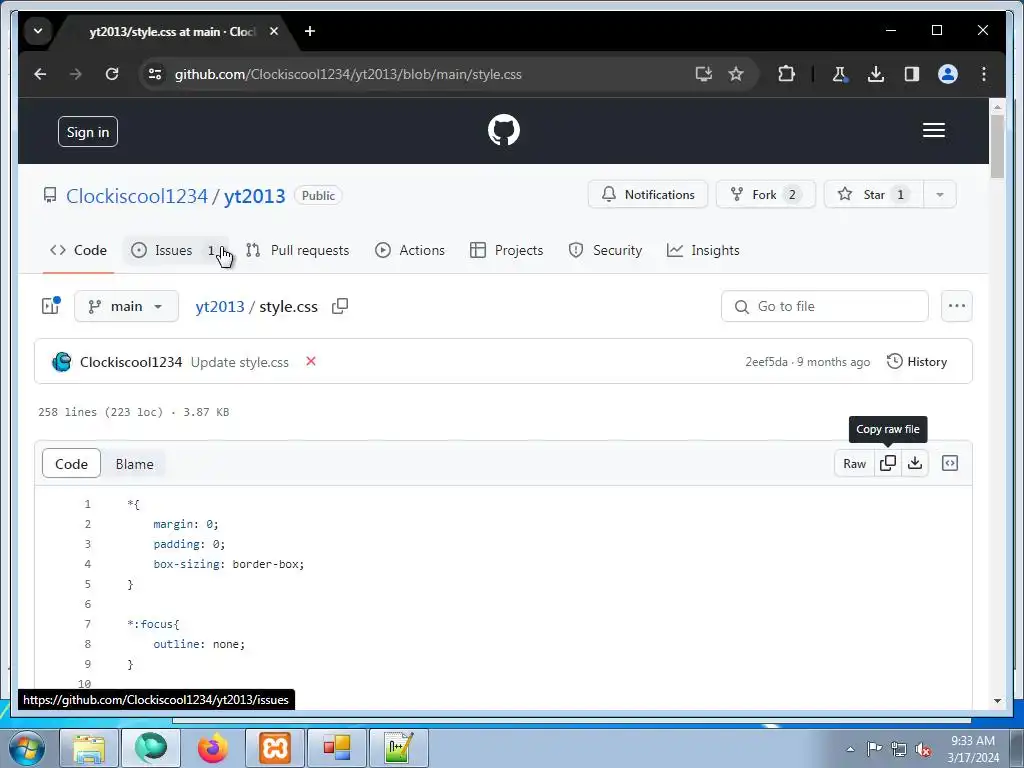Switch to the Actions tab
1024x768 pixels.
click(x=410, y=250)
